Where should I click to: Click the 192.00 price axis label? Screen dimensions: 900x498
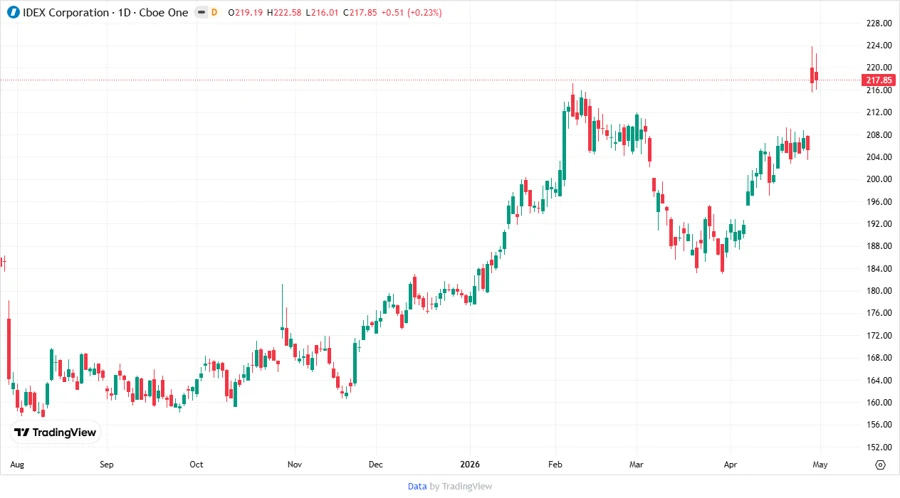point(879,224)
